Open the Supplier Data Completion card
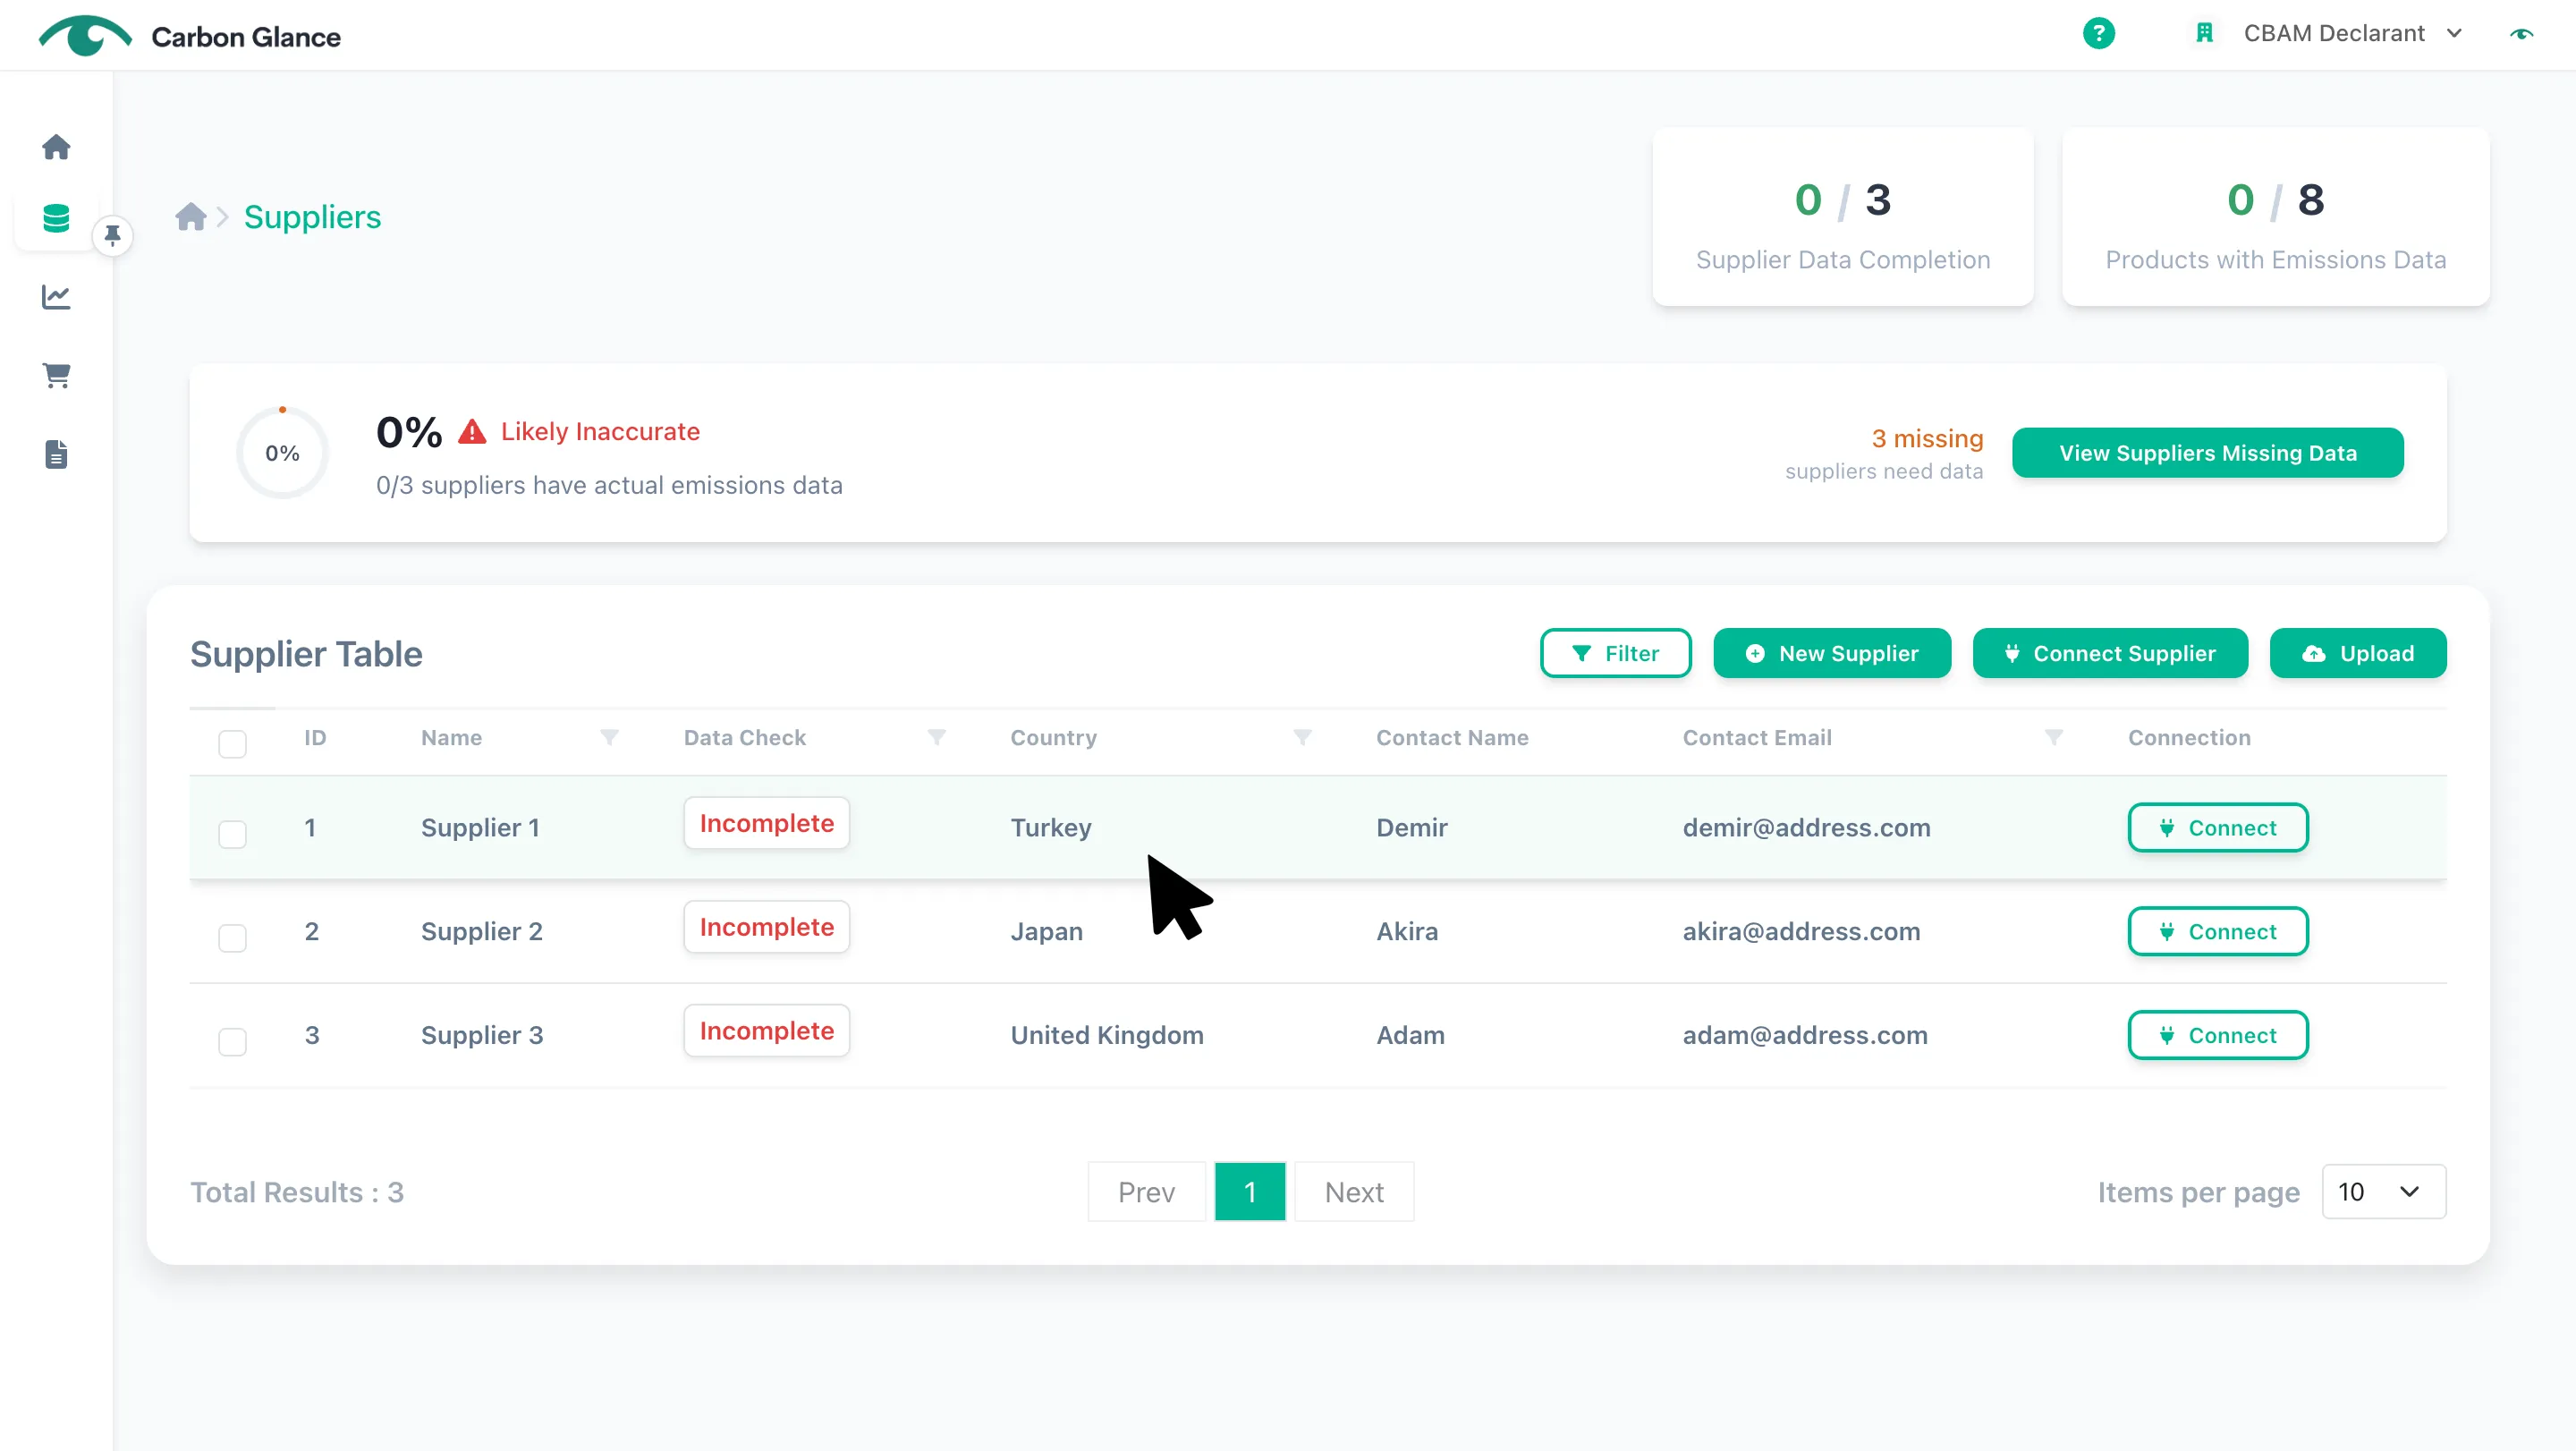 [x=1843, y=217]
